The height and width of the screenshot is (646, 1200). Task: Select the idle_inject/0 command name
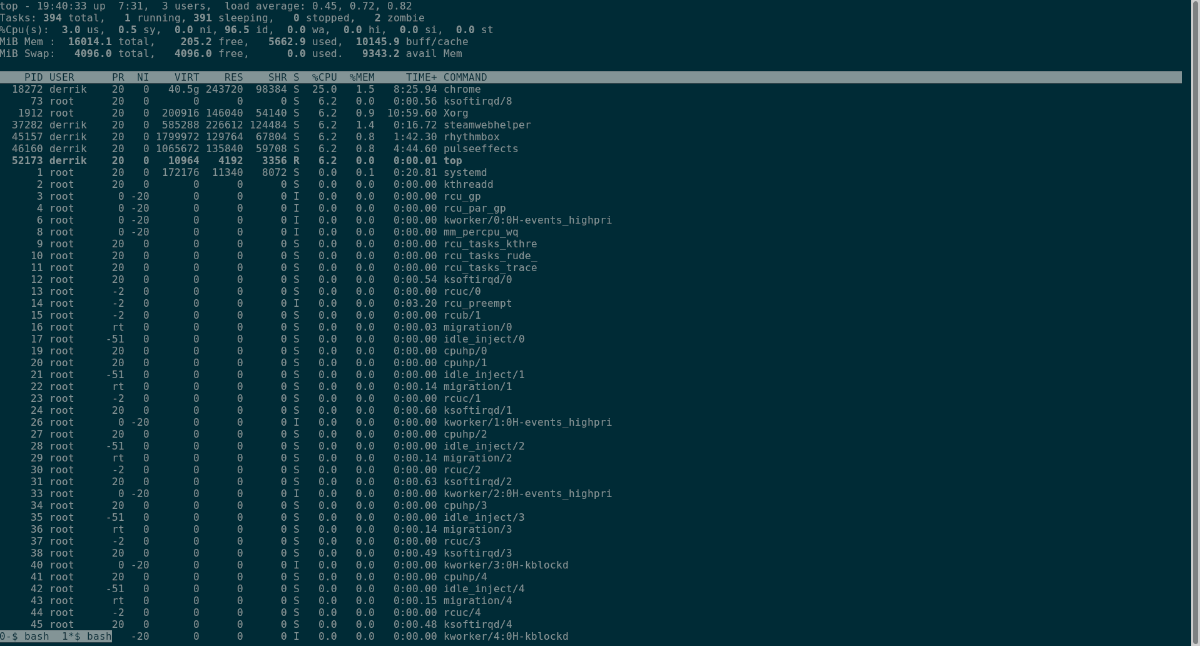tap(484, 339)
